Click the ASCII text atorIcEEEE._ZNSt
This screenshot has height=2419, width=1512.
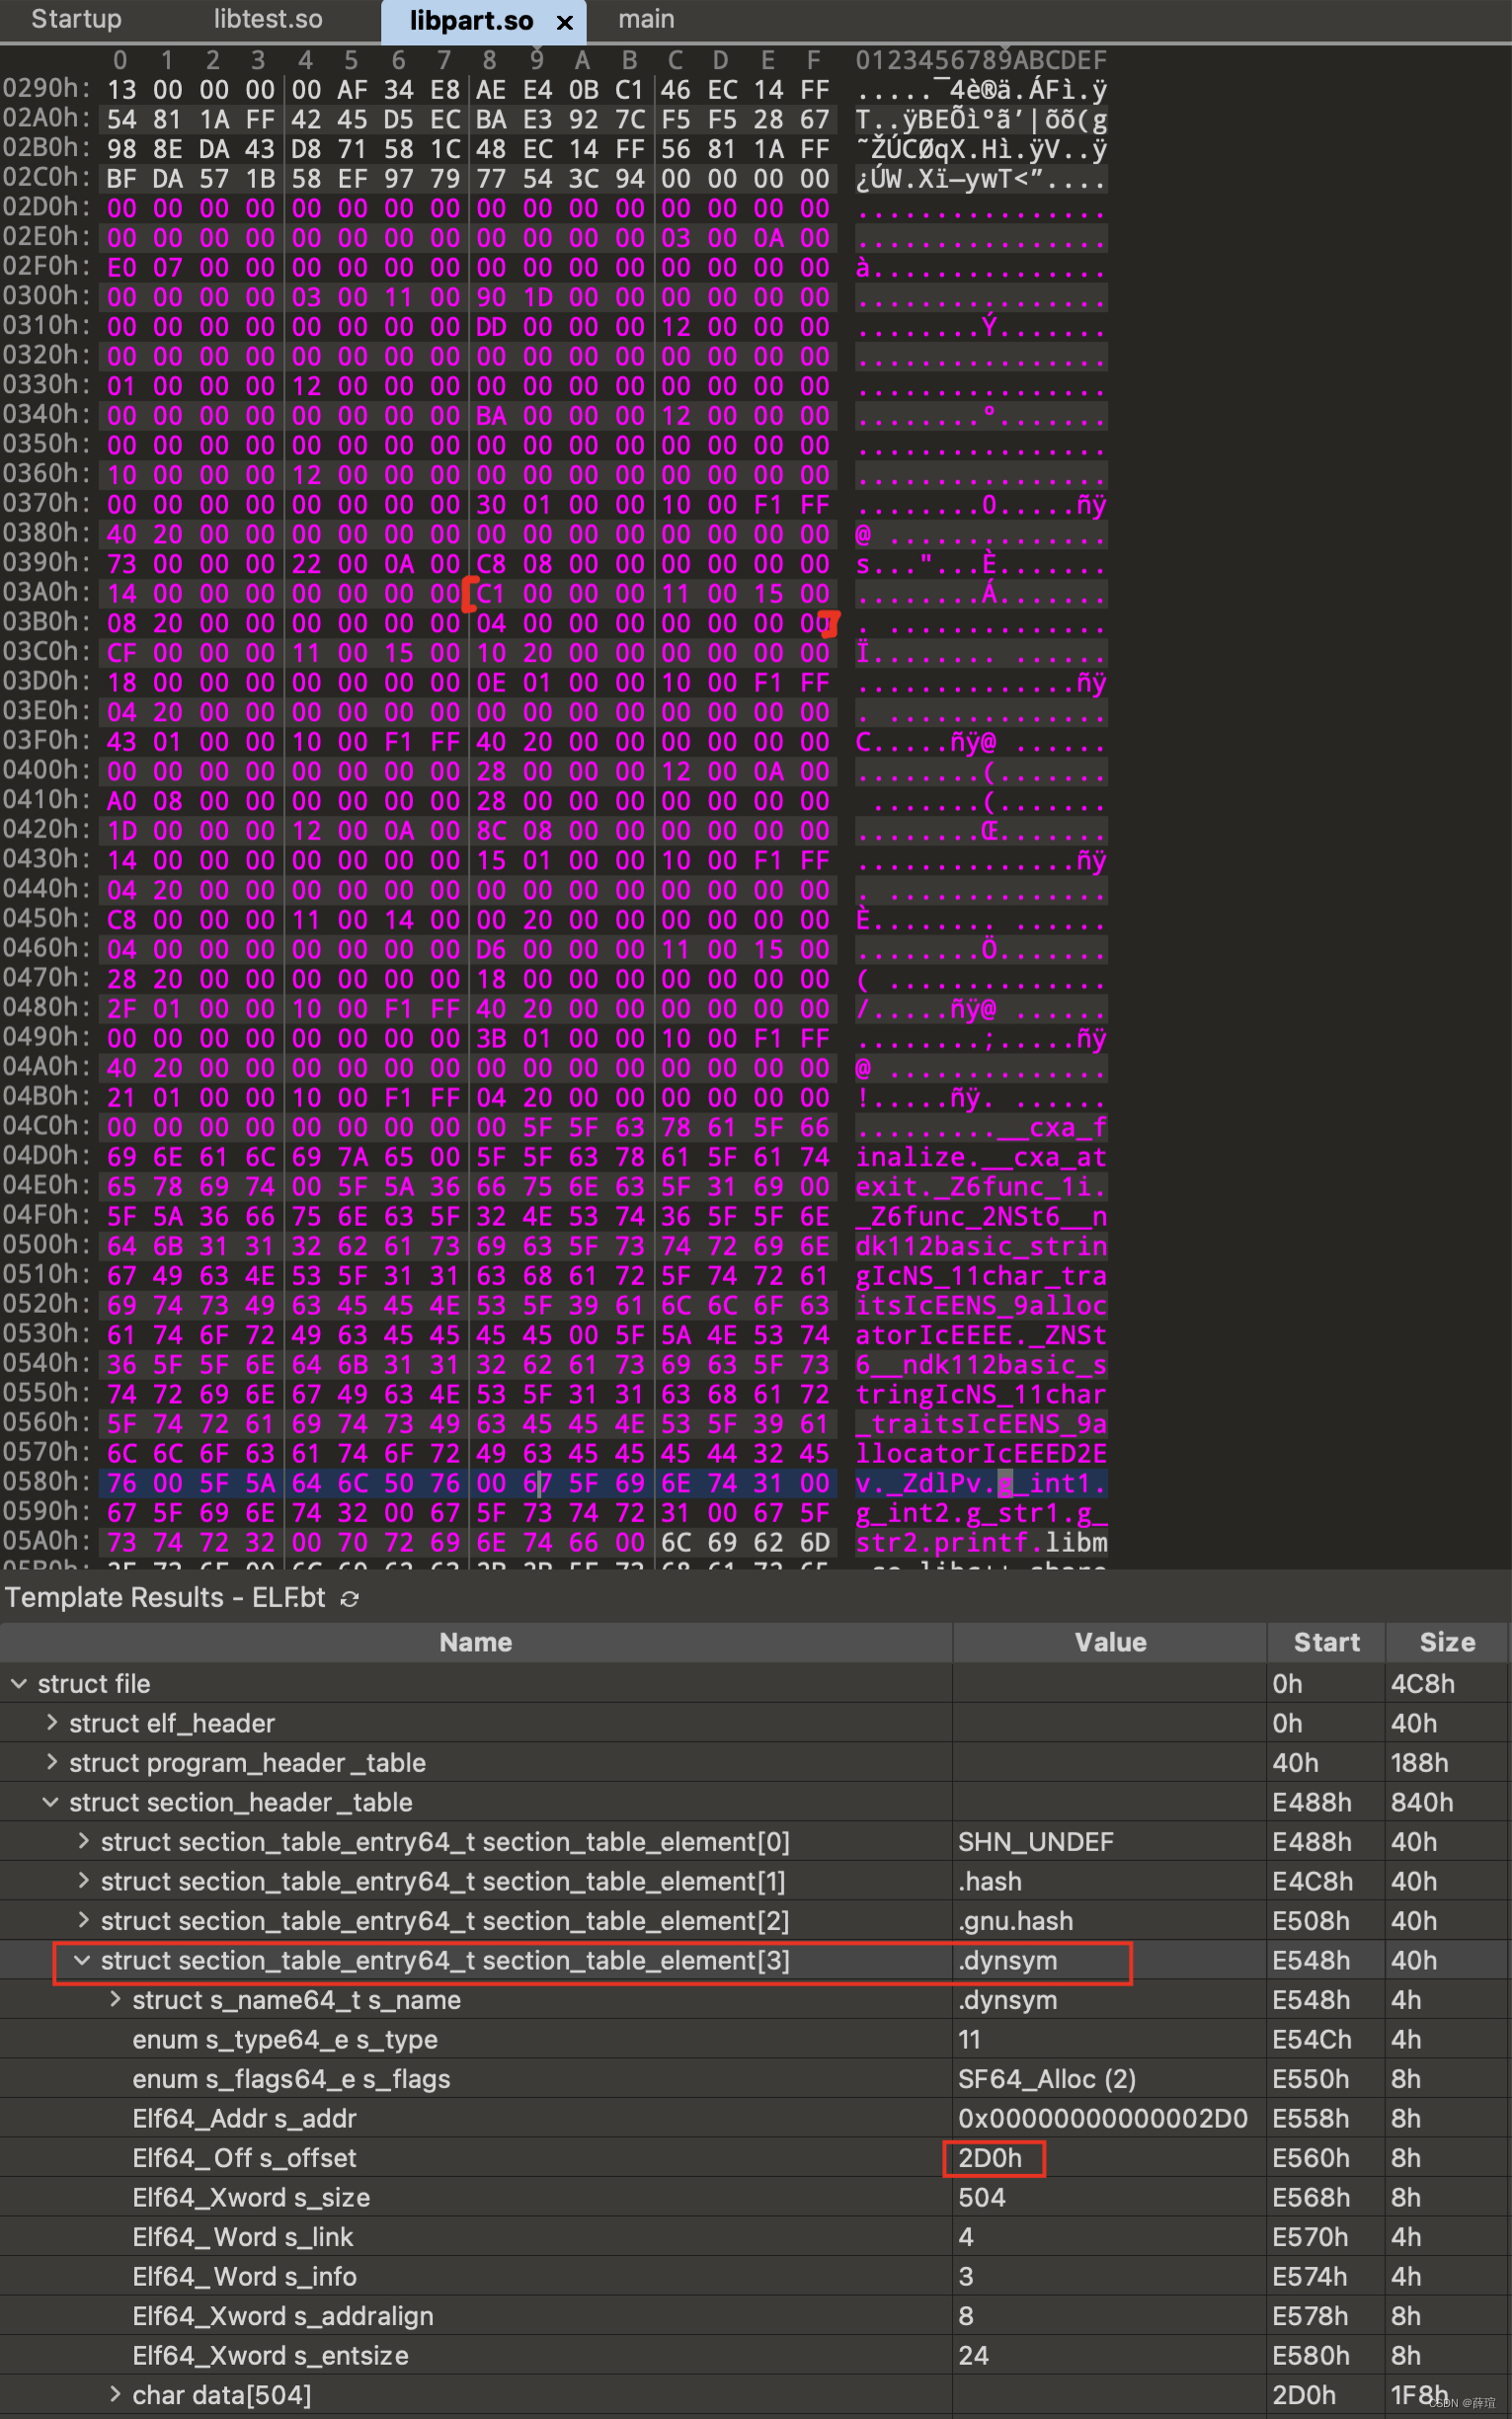[x=981, y=1334]
